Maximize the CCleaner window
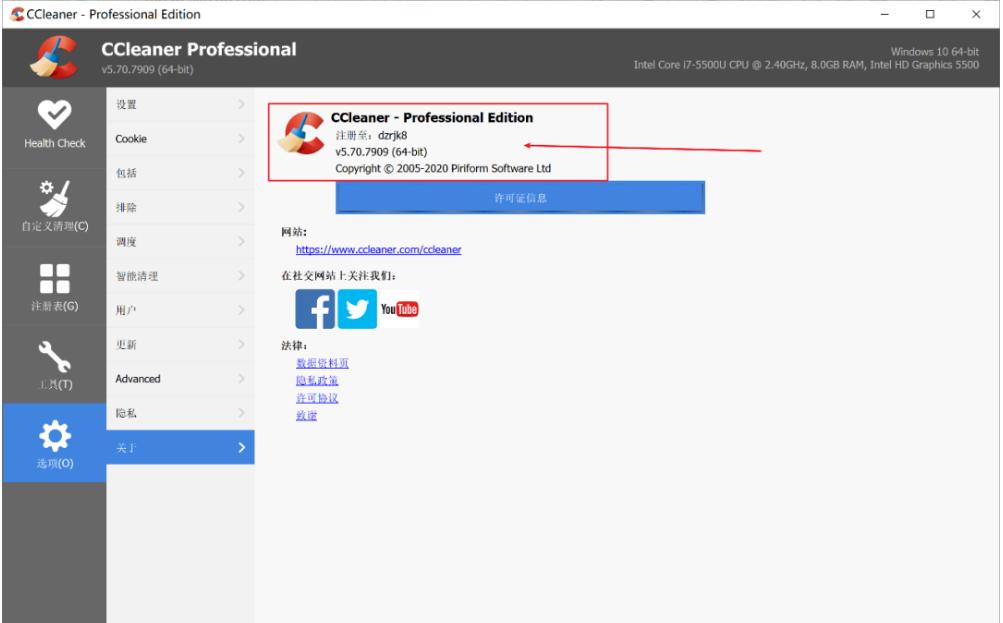This screenshot has height=623, width=1003. coord(930,14)
